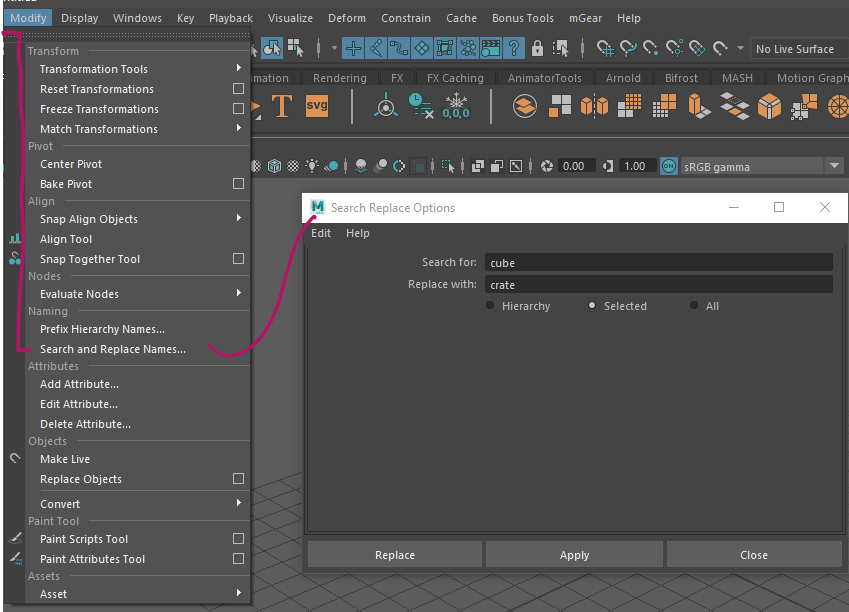Click the snap to grids plus icon
The height and width of the screenshot is (612, 849).
pyautogui.click(x=353, y=49)
